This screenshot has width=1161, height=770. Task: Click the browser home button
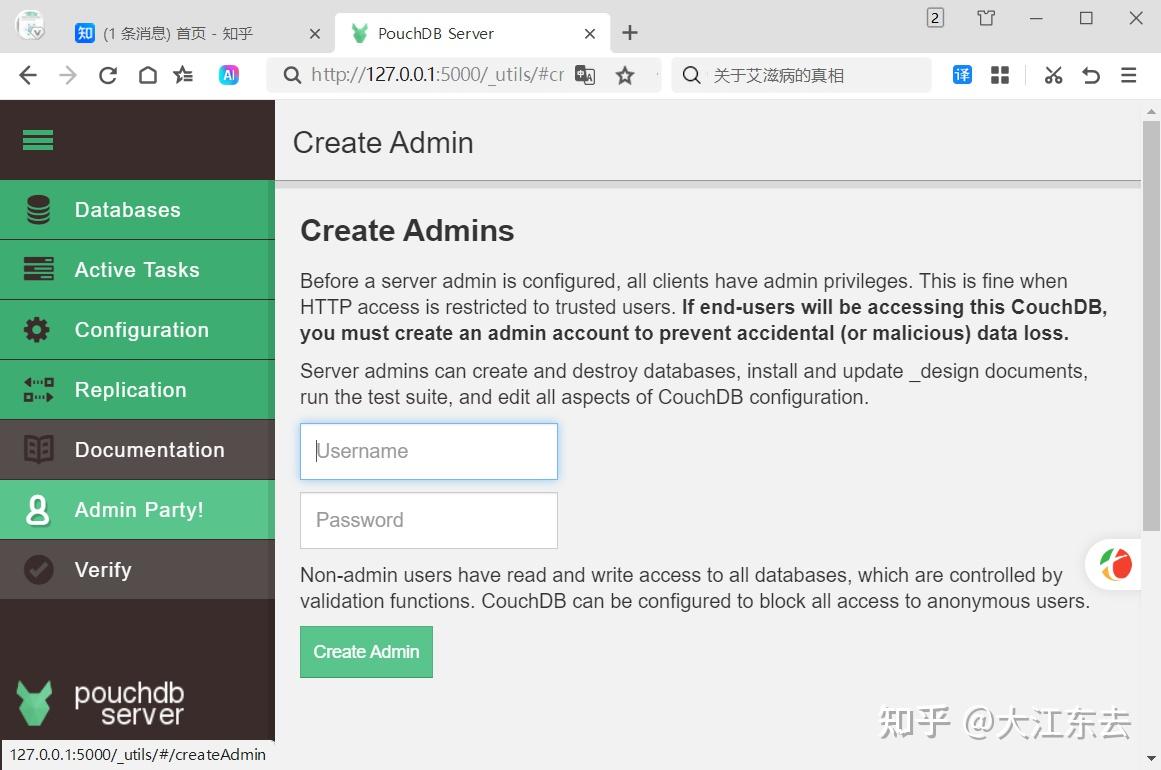click(x=147, y=75)
